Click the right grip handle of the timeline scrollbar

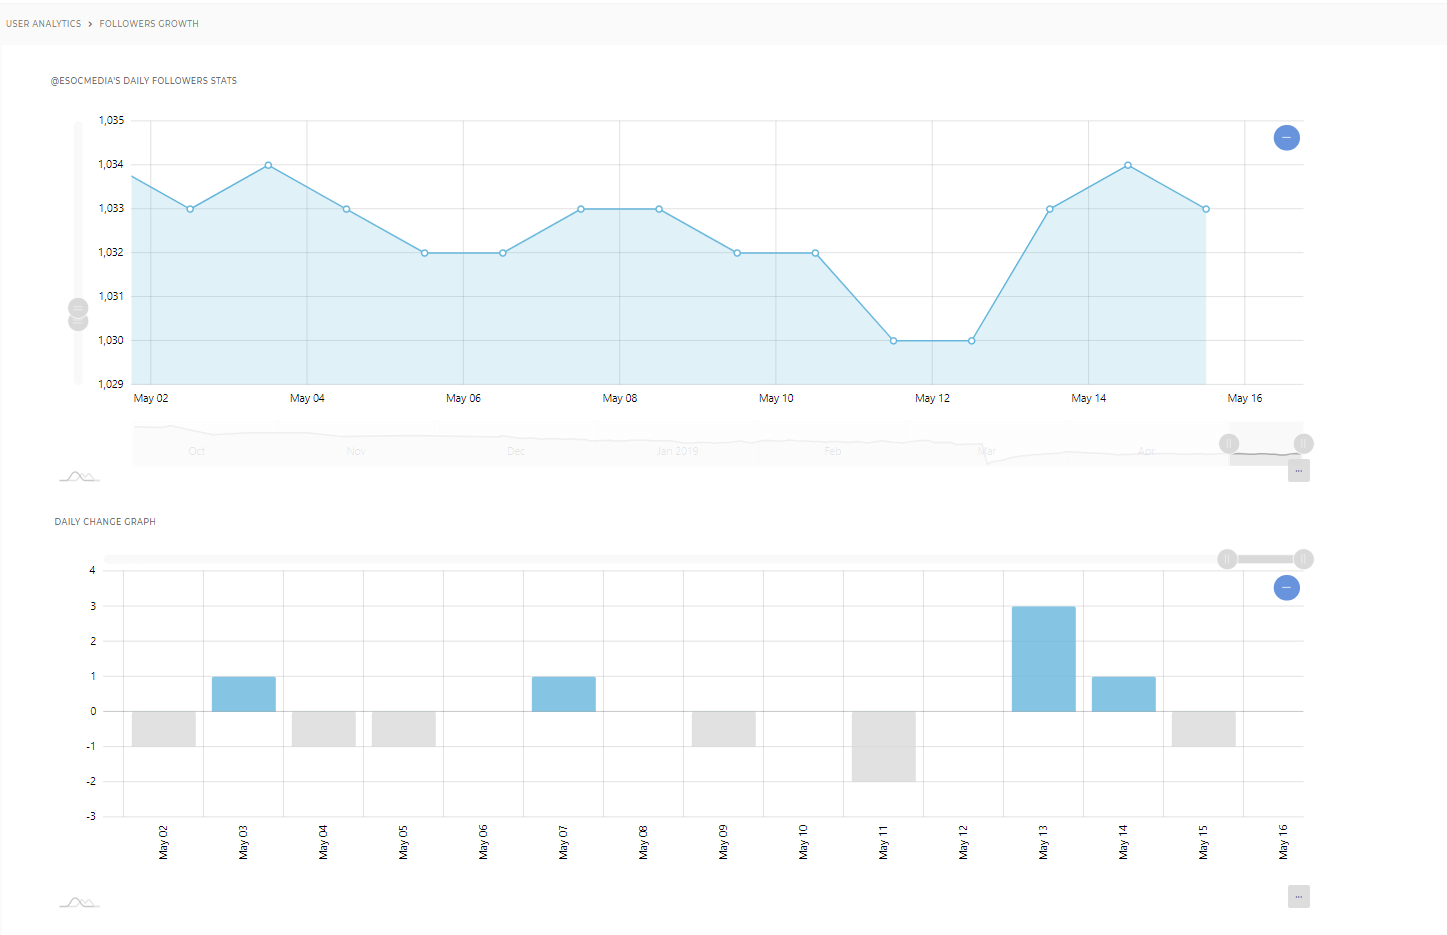(1304, 443)
